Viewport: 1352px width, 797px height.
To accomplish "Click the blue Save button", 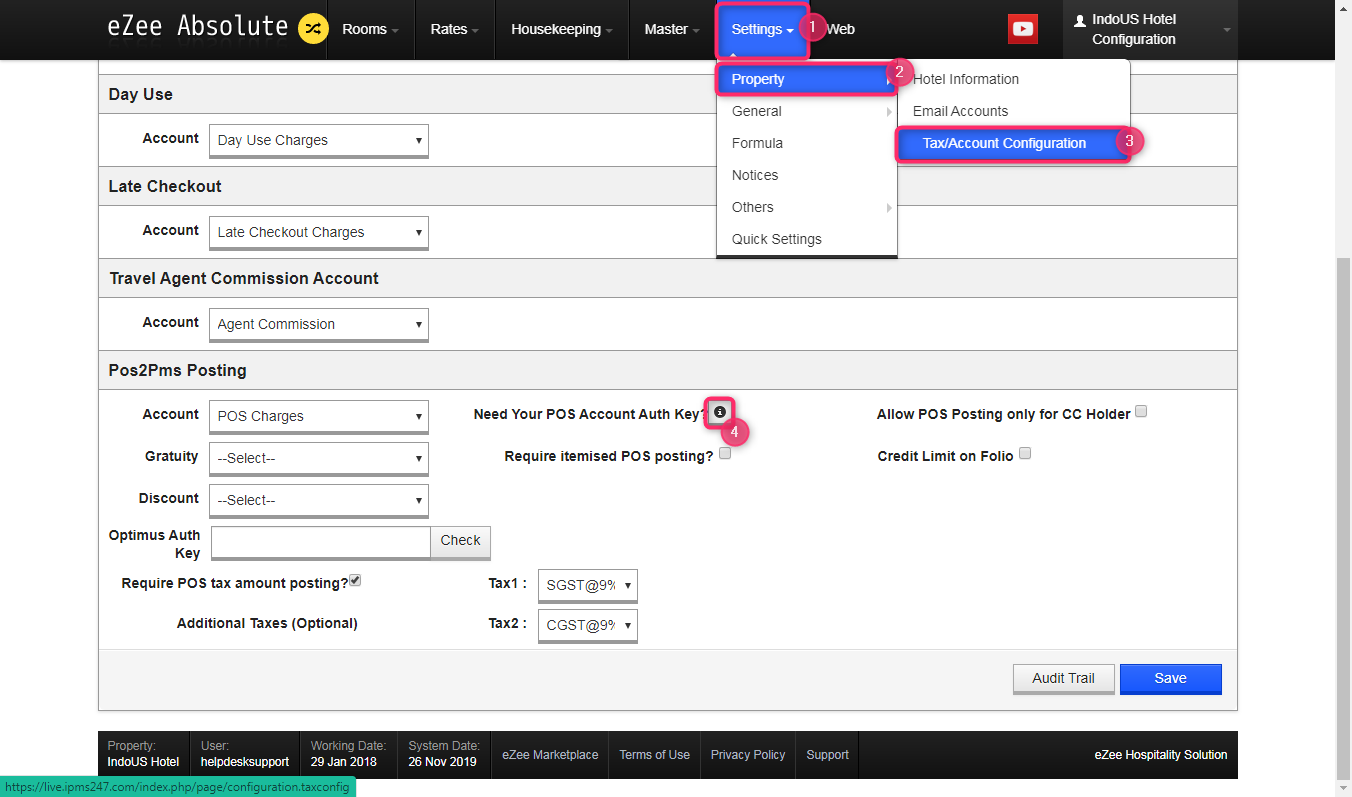I will click(1171, 678).
